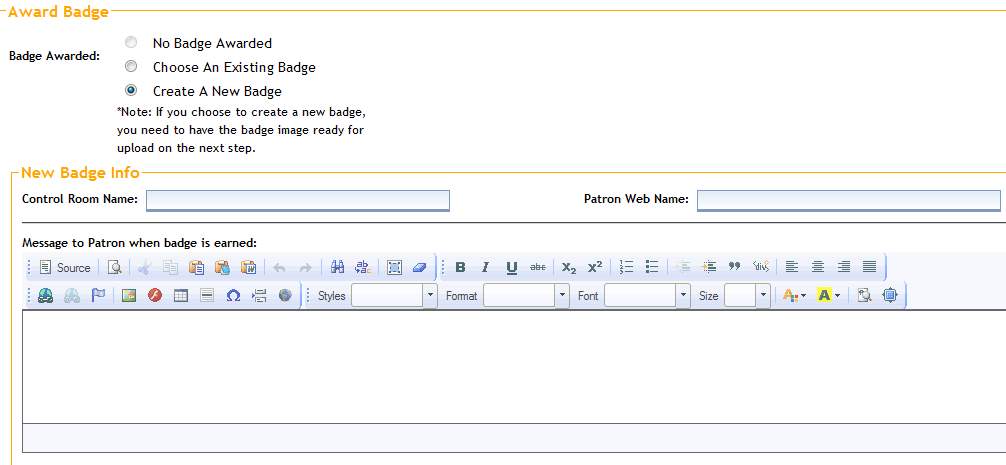Toggle Bold formatting

click(460, 267)
